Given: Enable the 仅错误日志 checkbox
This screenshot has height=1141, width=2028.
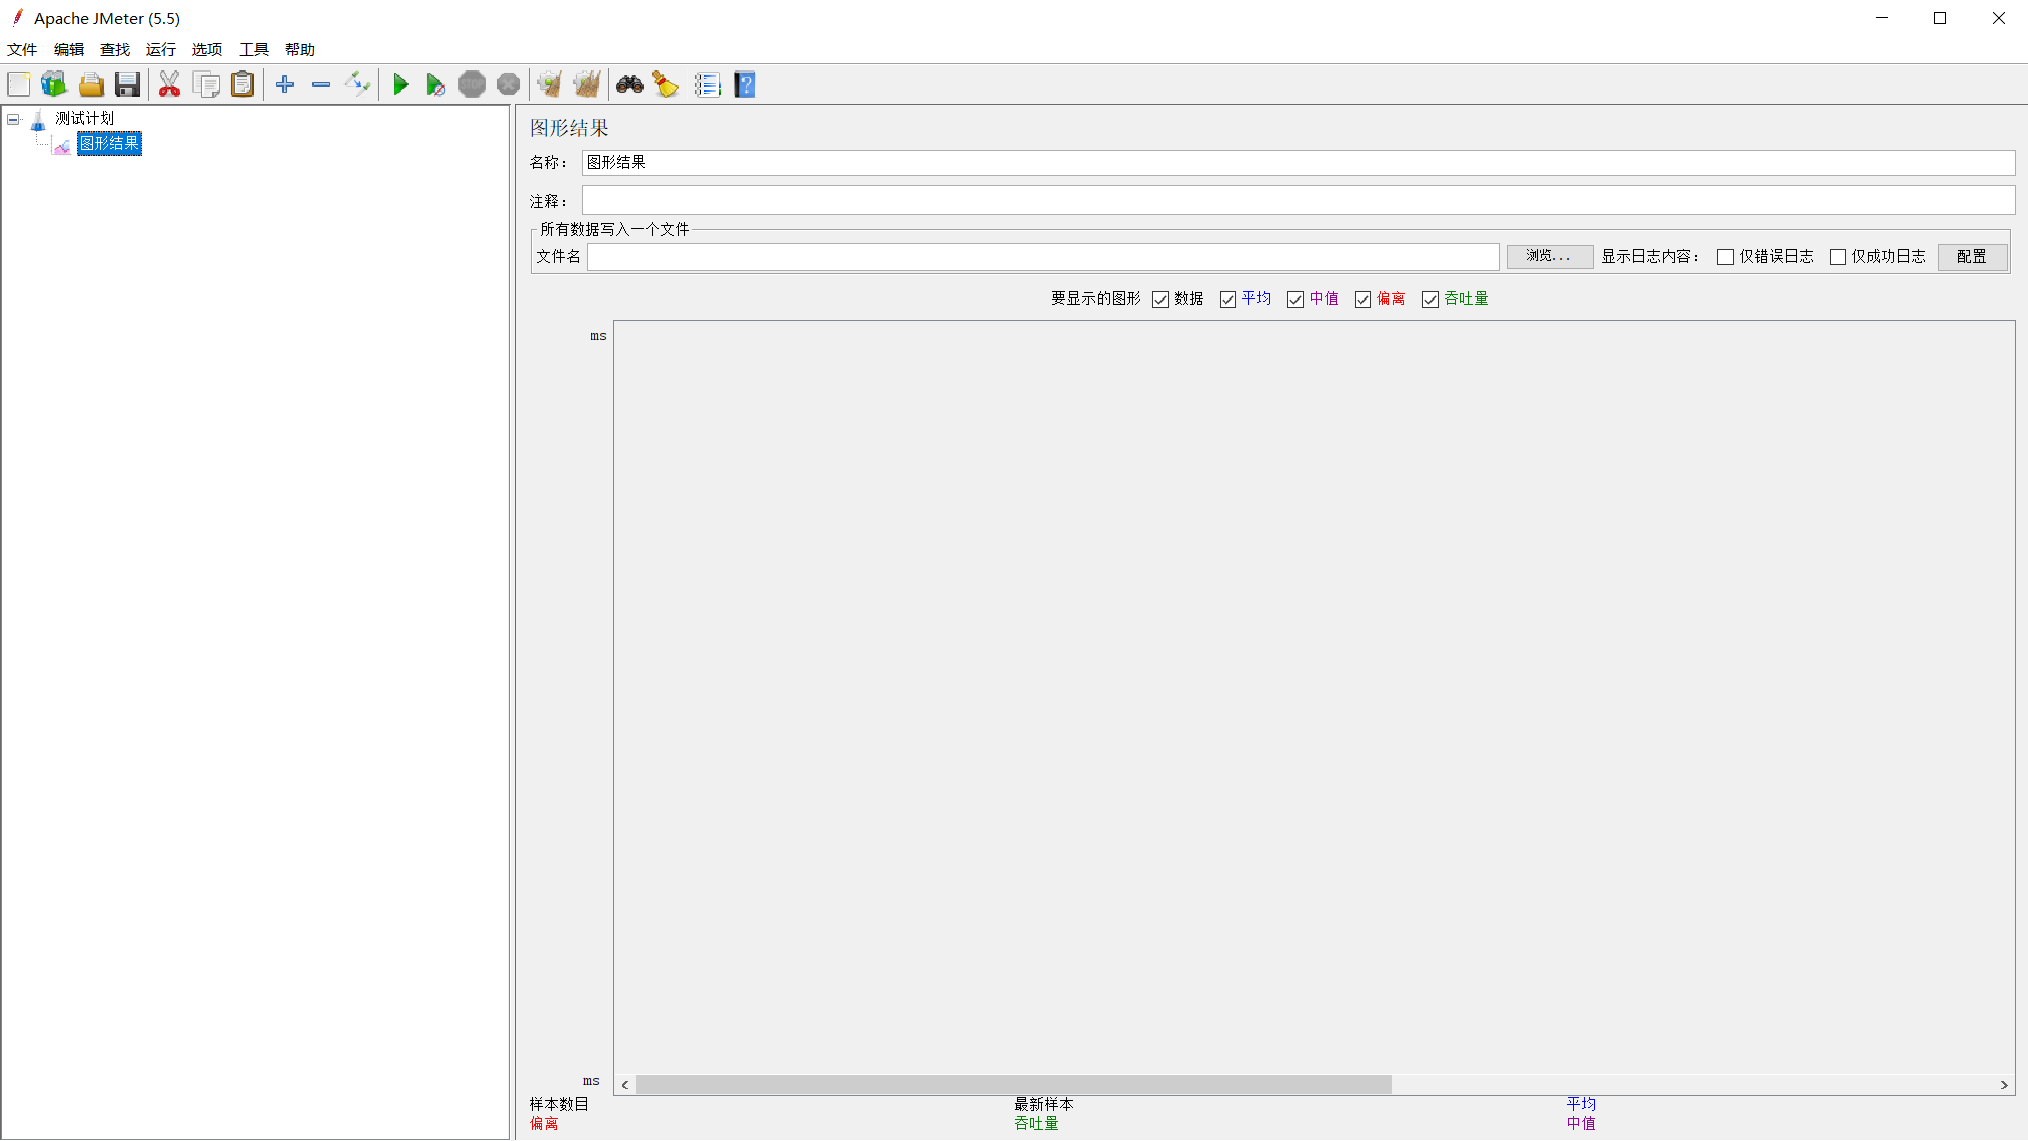Looking at the screenshot, I should (1725, 257).
